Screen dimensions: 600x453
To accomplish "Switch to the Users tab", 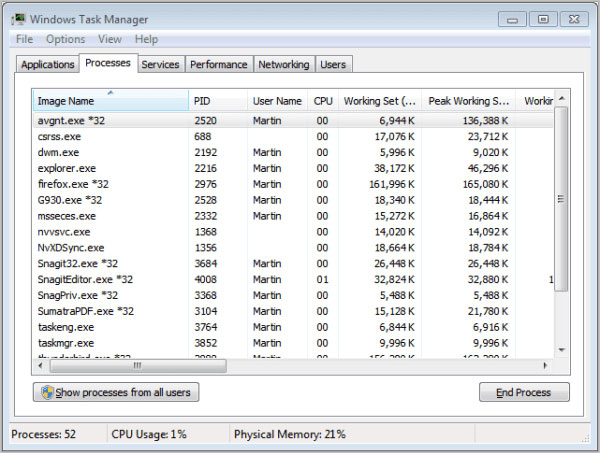I will point(333,64).
